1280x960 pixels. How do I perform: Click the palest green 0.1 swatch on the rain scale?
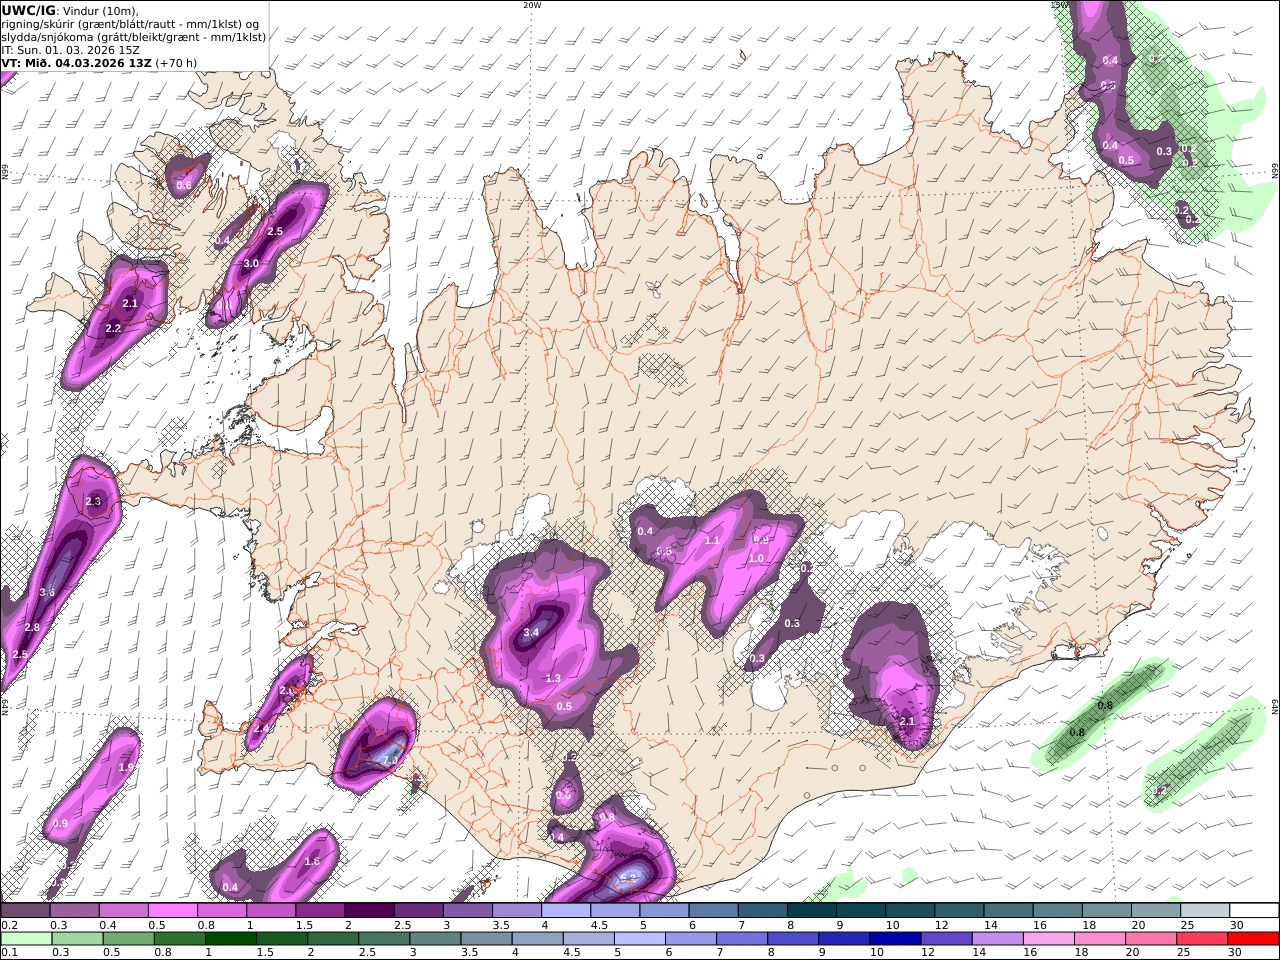pyautogui.click(x=25, y=938)
